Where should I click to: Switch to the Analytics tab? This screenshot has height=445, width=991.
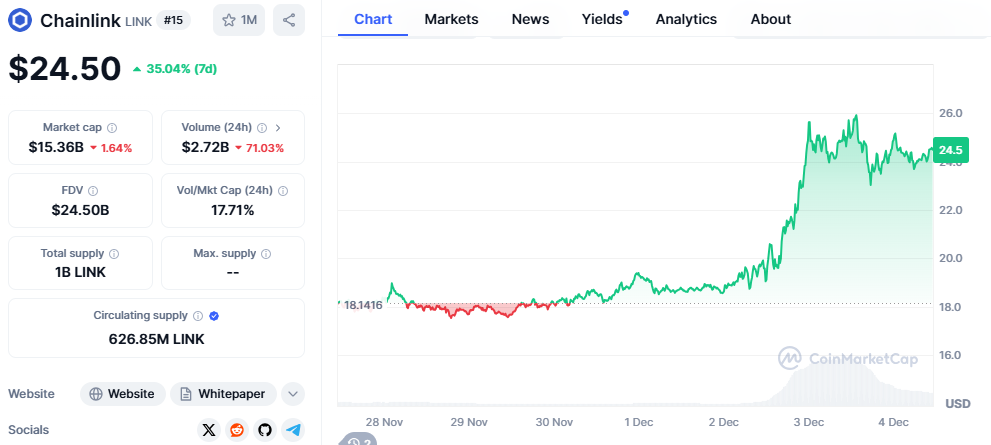pos(686,20)
